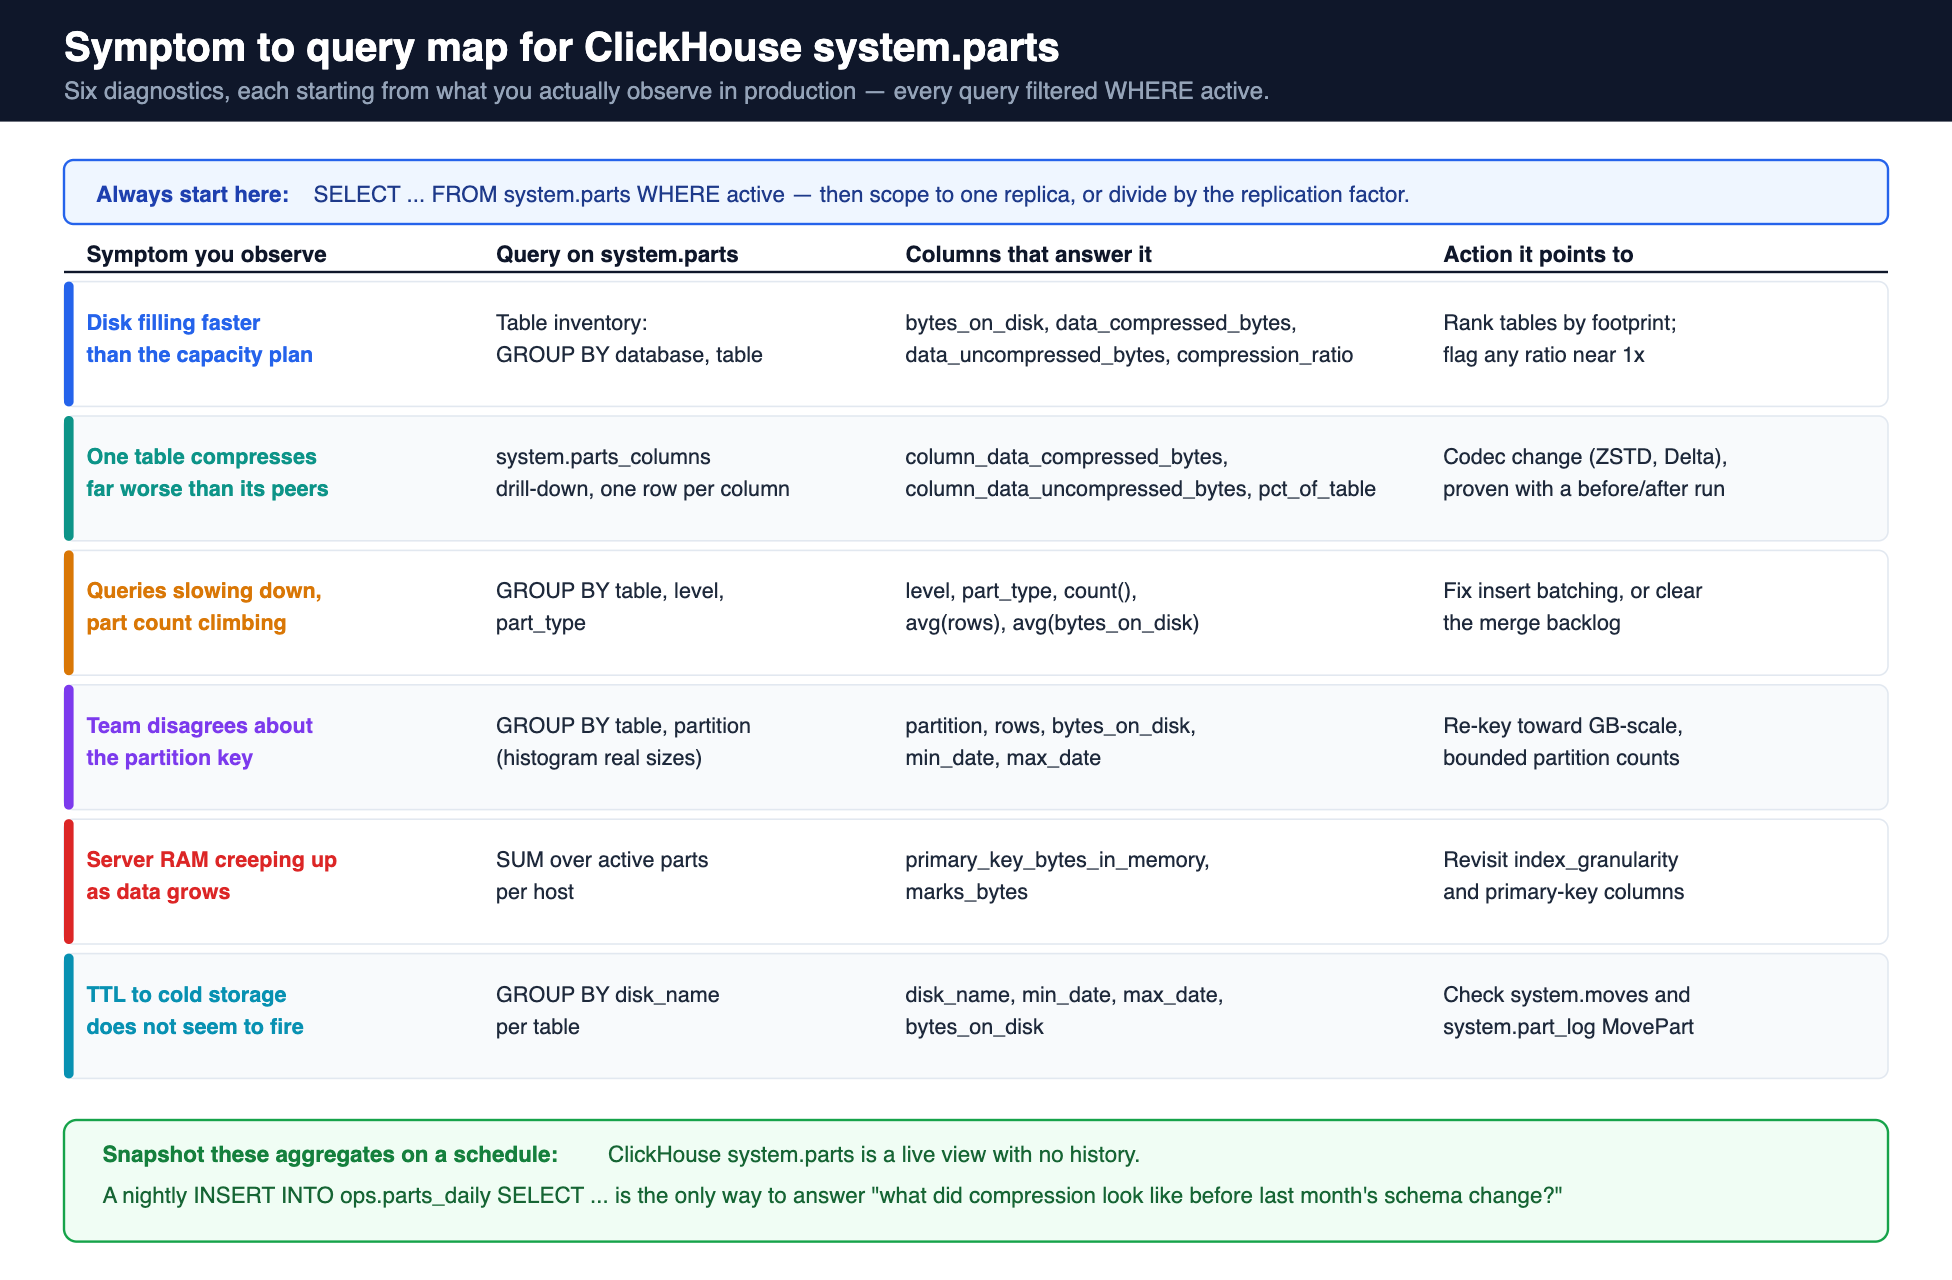This screenshot has height=1280, width=1952.
Task: Click the 'A nightly INSERT INTO ops.parts_daily SELECT' line
Action: click(832, 1195)
